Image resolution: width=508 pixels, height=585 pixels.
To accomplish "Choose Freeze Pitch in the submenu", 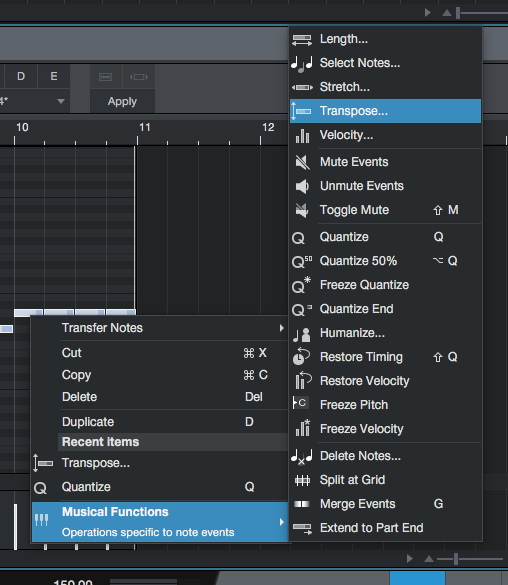I will coord(385,405).
